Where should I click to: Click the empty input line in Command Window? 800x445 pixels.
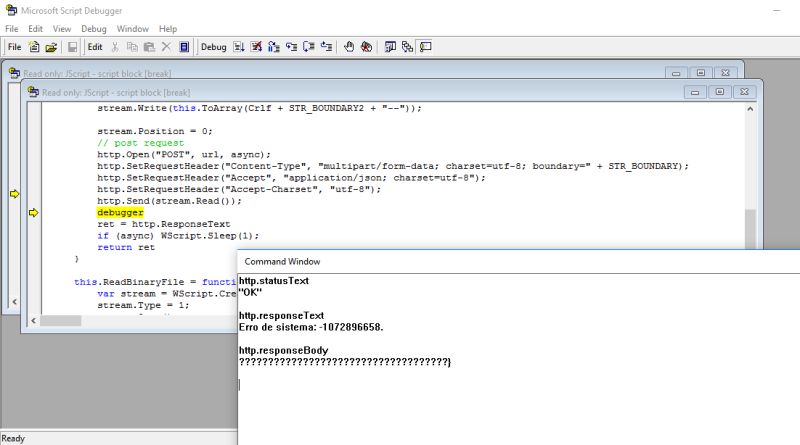[x=518, y=385]
